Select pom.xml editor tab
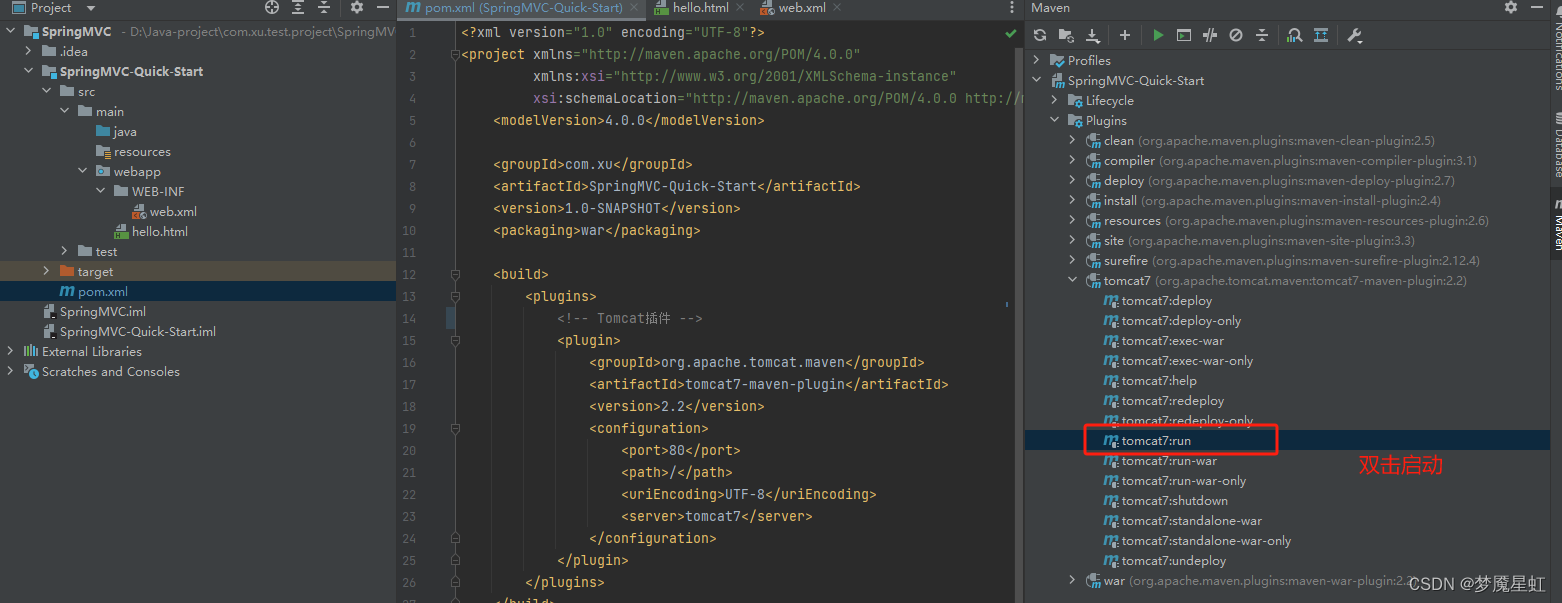This screenshot has width=1562, height=603. pos(522,7)
